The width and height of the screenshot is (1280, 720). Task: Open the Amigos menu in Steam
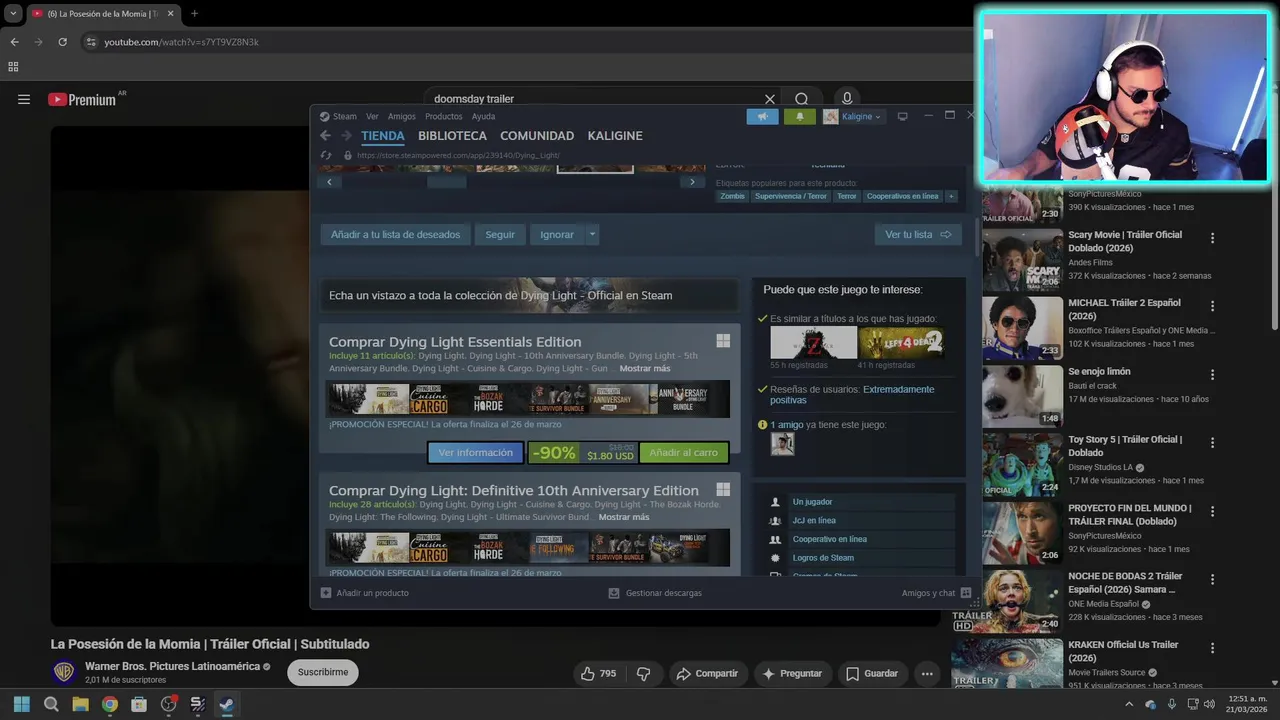coord(401,116)
